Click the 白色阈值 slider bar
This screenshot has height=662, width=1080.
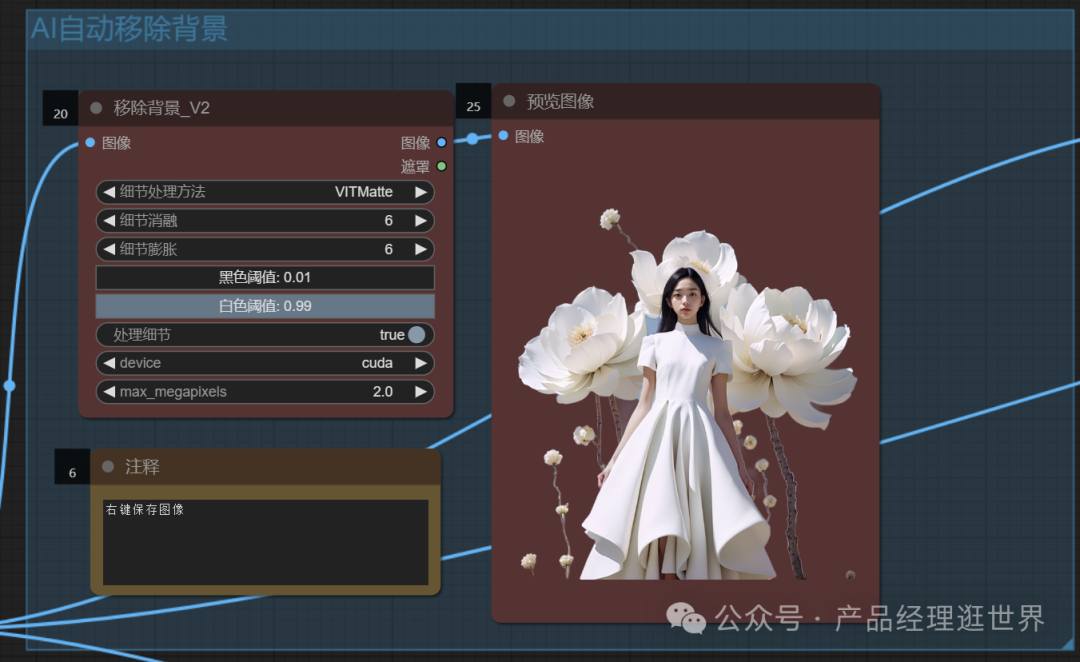[x=265, y=306]
